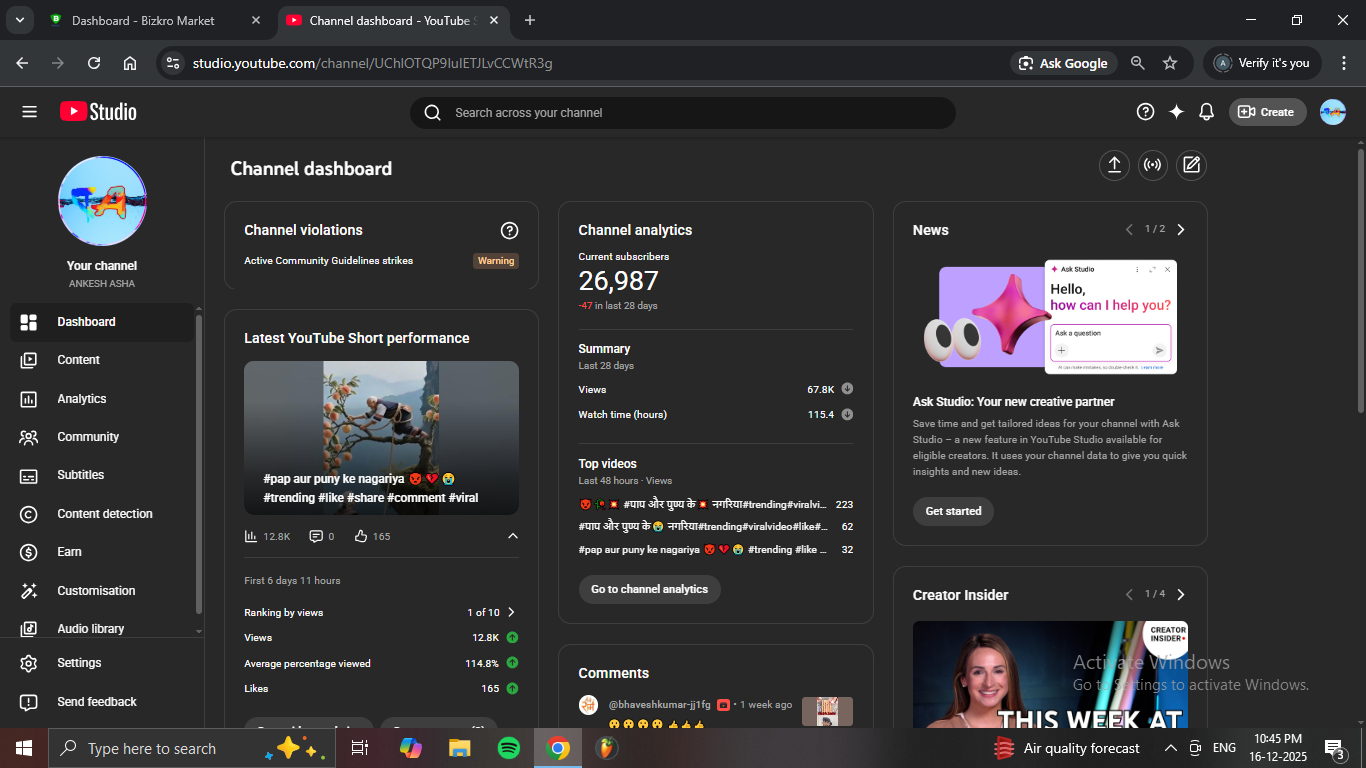Click the Go live broadcast icon
The width and height of the screenshot is (1366, 768).
click(1153, 166)
